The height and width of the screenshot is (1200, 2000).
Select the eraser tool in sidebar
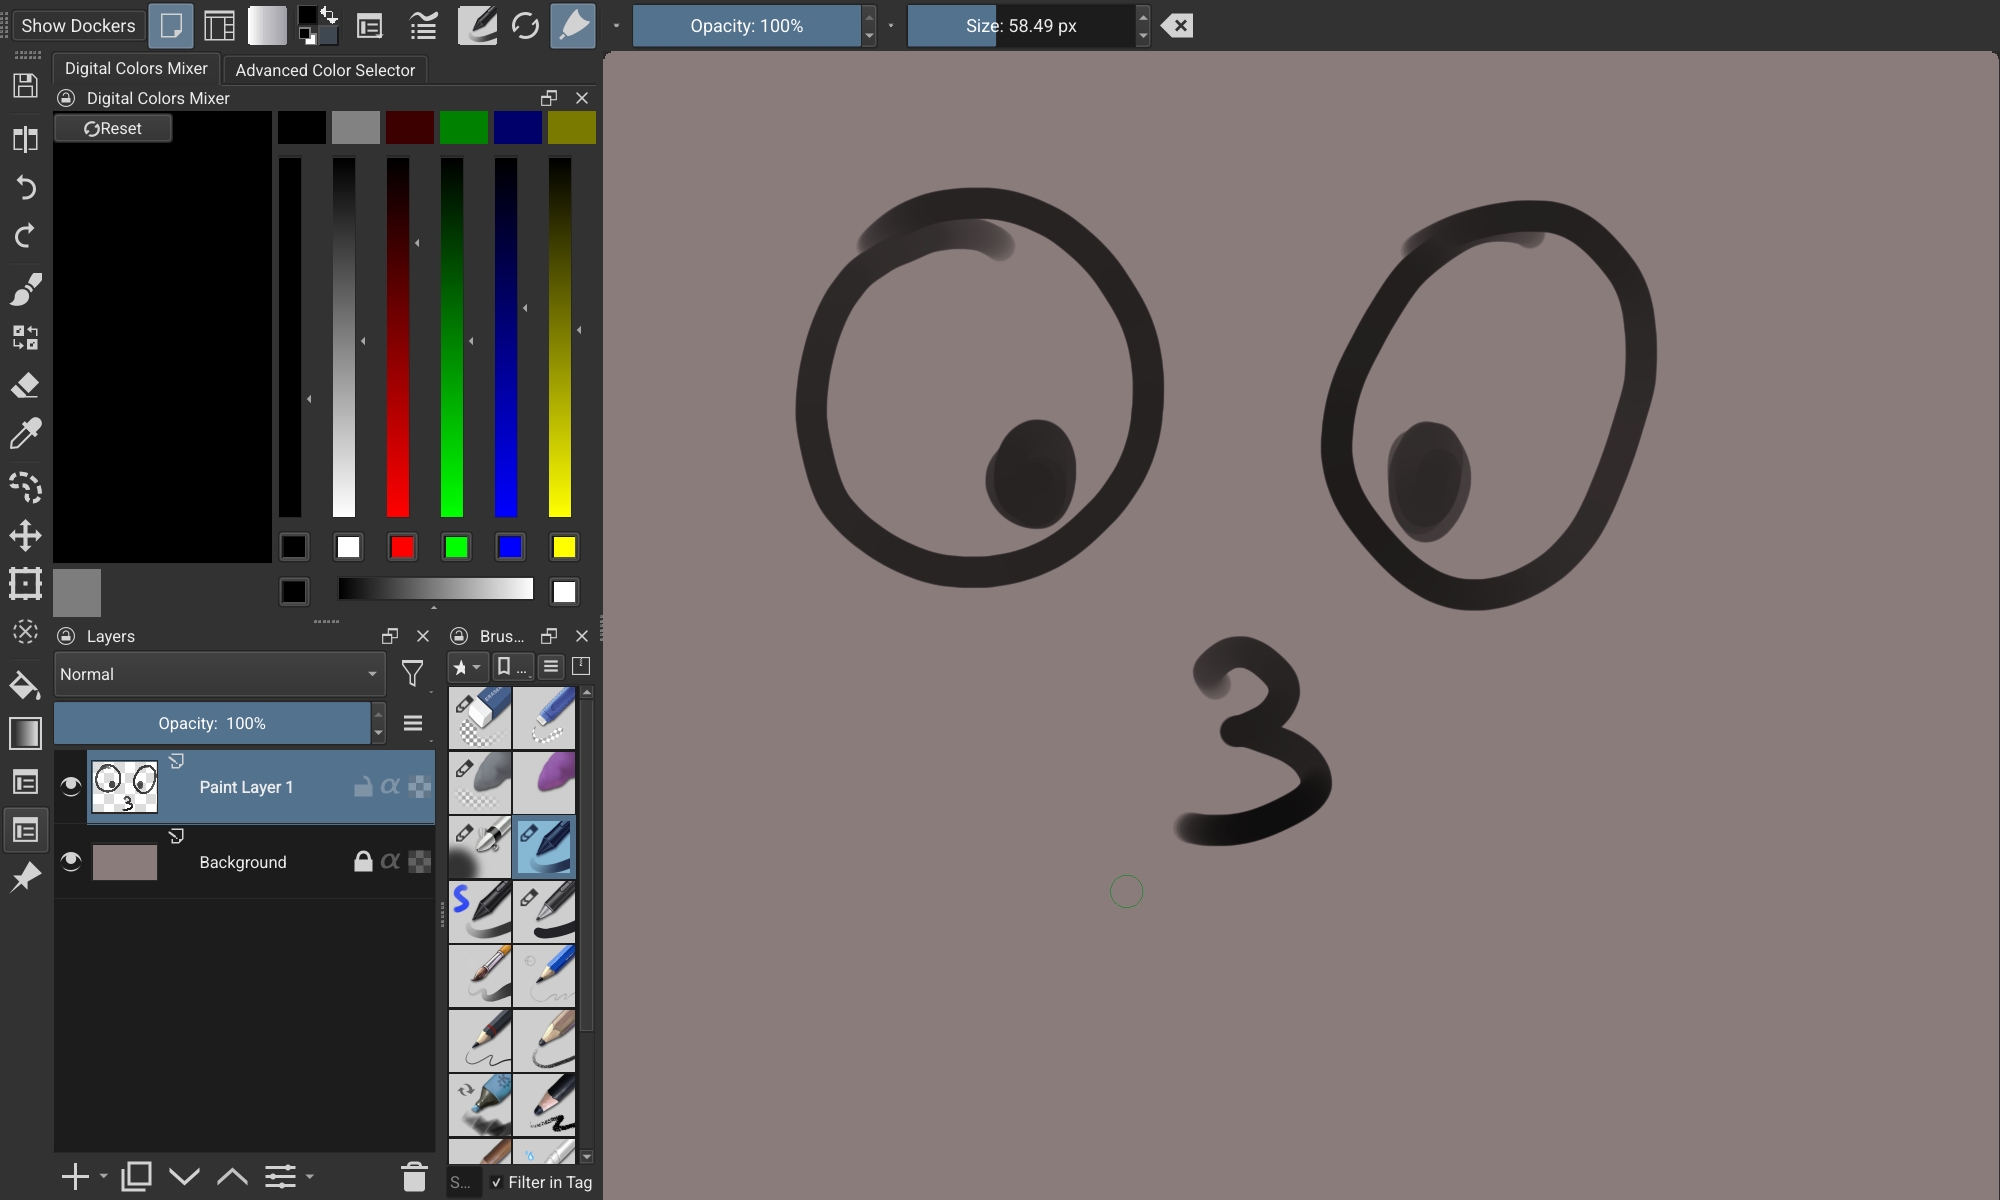click(x=26, y=385)
